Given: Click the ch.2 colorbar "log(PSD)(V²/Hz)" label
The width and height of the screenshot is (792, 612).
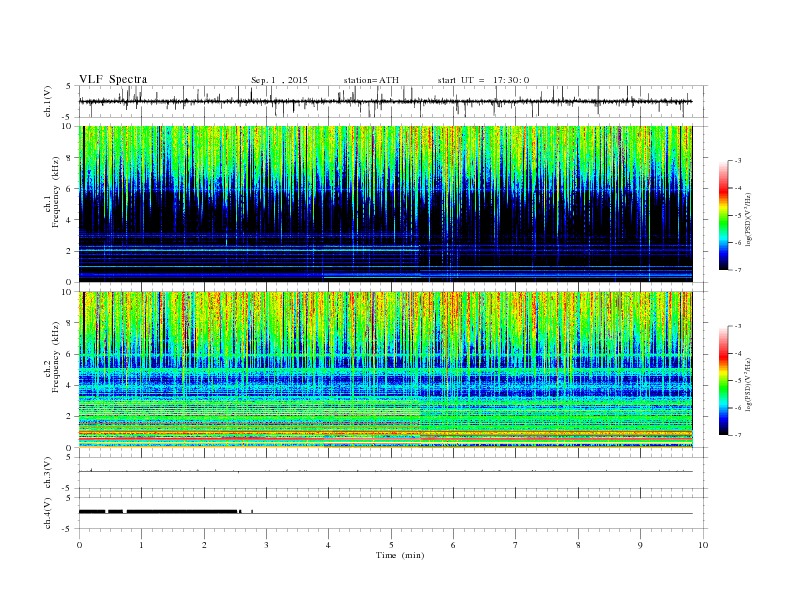Looking at the screenshot, I should (748, 384).
